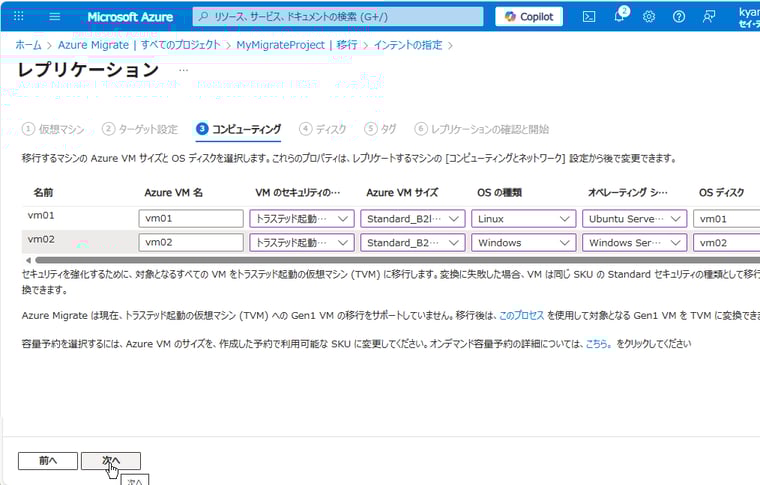Image resolution: width=760 pixels, height=485 pixels.
Task: Go to MyMigrateProject | 移行 breadcrumb
Action: click(297, 45)
